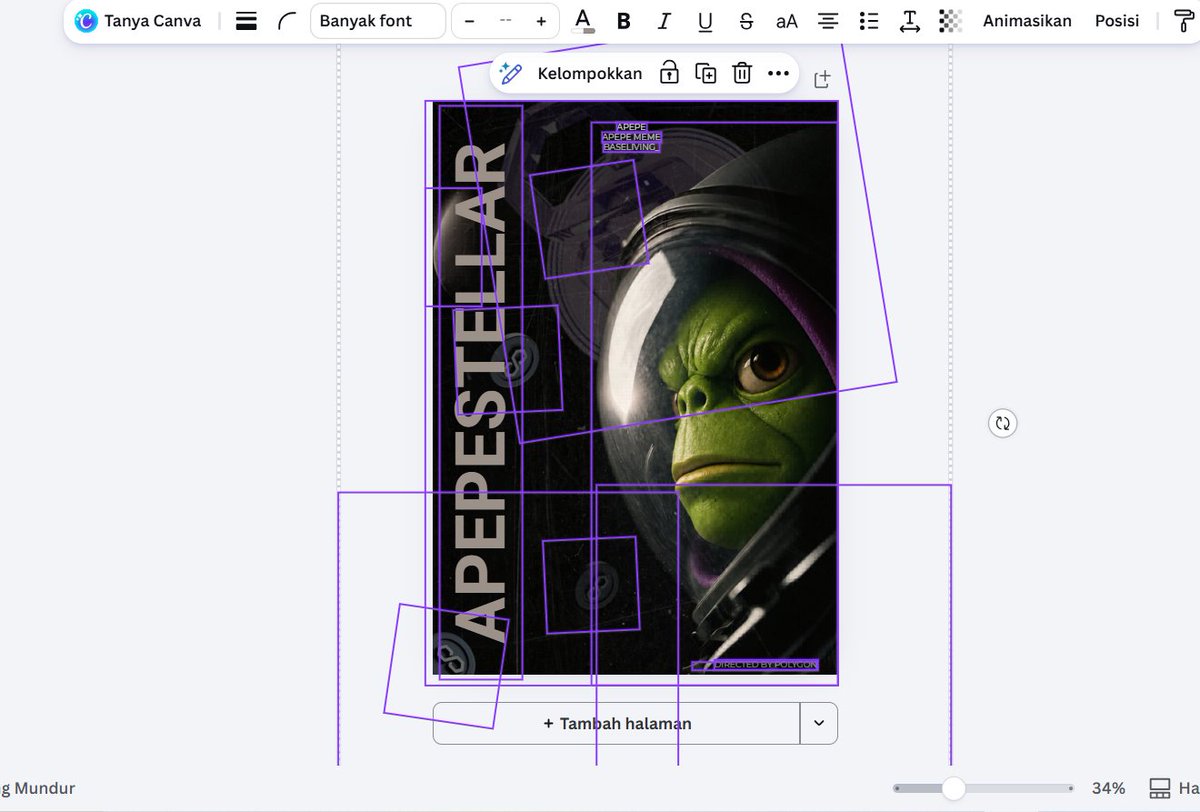
Task: Click the magic pencil edit icon
Action: coord(511,73)
